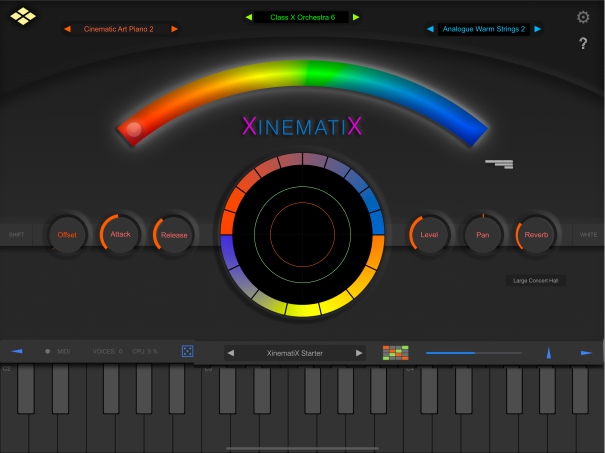Click the Attack knob
605x453 pixels.
(x=120, y=234)
